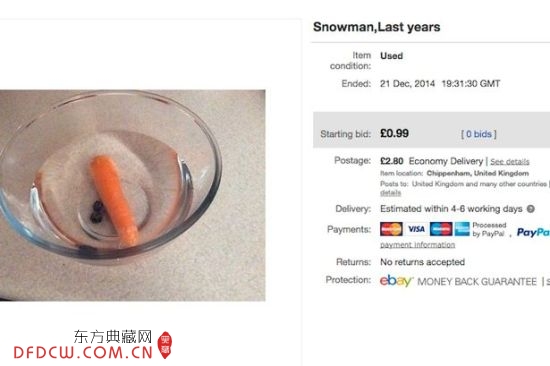The height and width of the screenshot is (366, 550).
Task: Click the American Express card icon
Action: [x=462, y=229]
